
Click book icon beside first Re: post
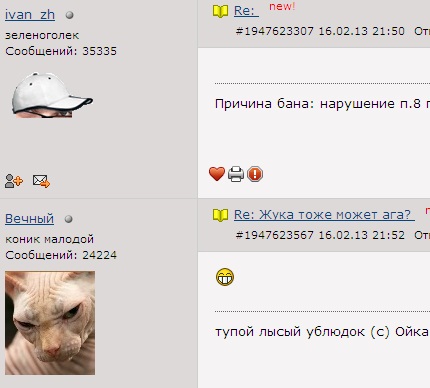(x=220, y=12)
